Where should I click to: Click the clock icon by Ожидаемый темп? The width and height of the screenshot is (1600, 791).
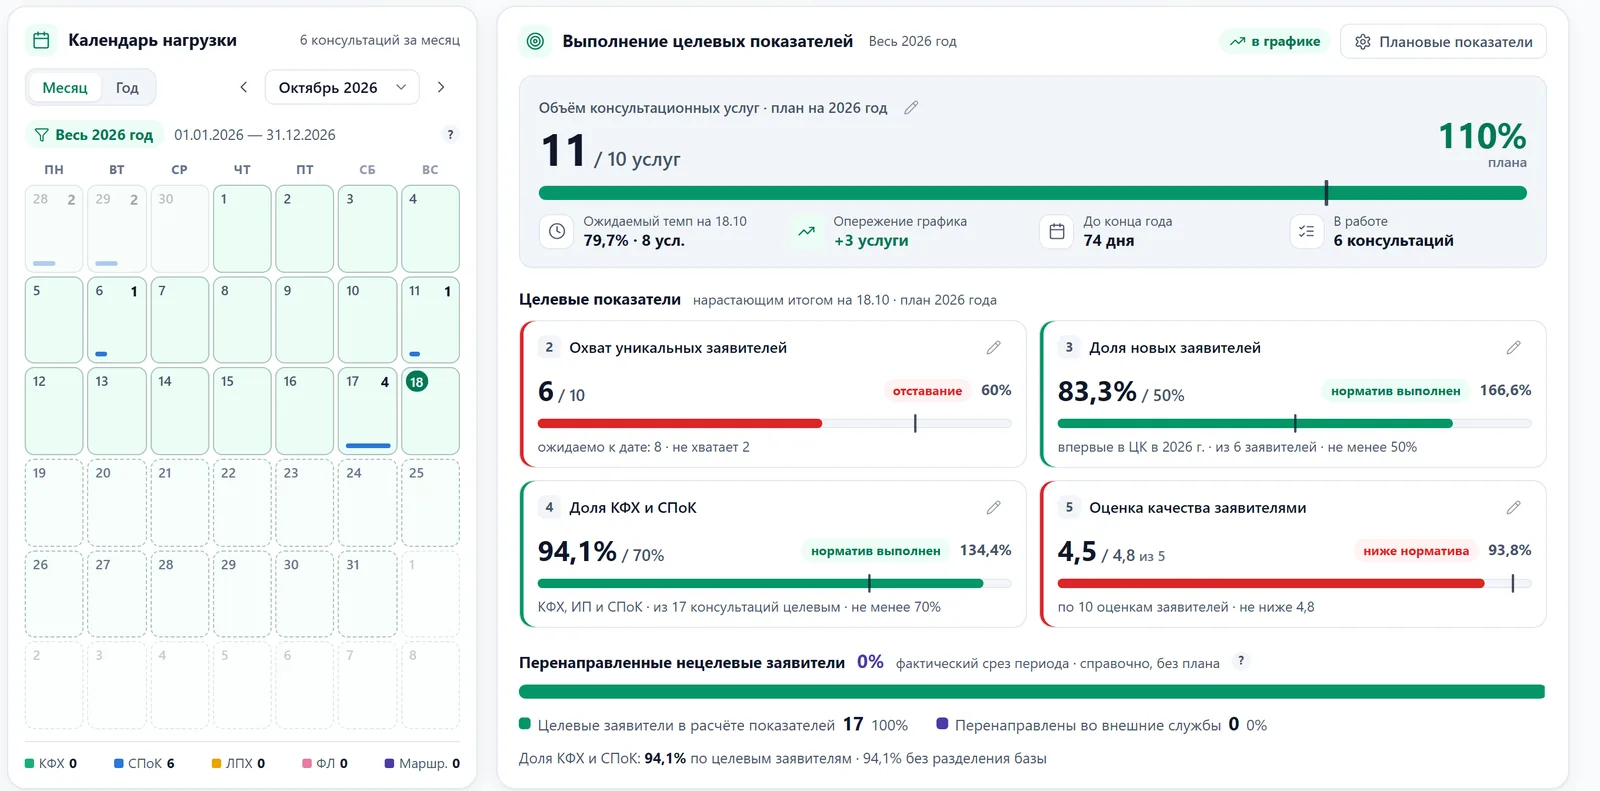click(557, 231)
